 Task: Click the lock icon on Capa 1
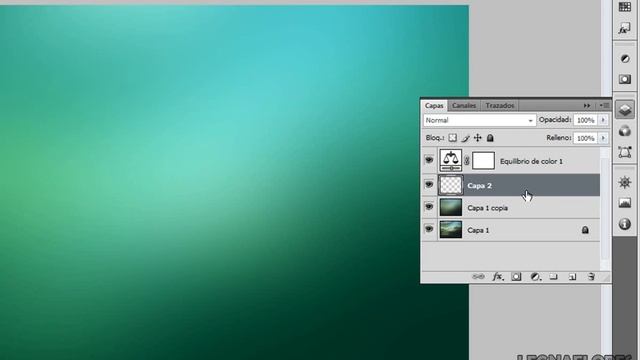585,230
